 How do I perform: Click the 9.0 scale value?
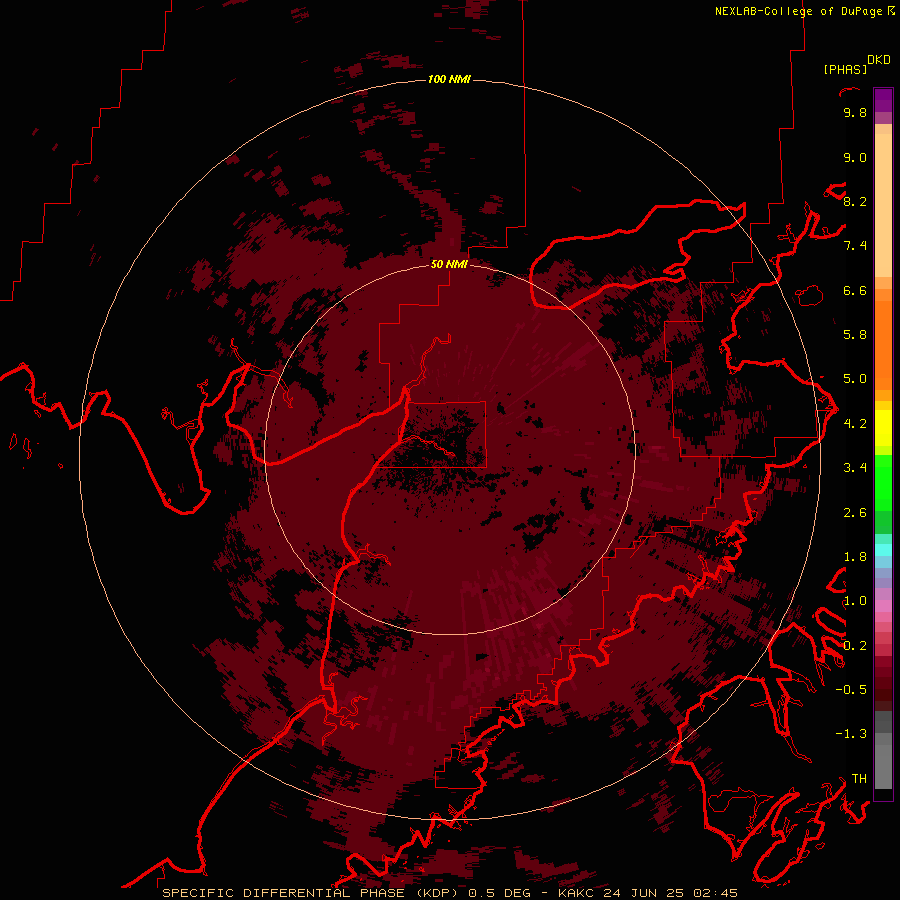click(x=855, y=157)
